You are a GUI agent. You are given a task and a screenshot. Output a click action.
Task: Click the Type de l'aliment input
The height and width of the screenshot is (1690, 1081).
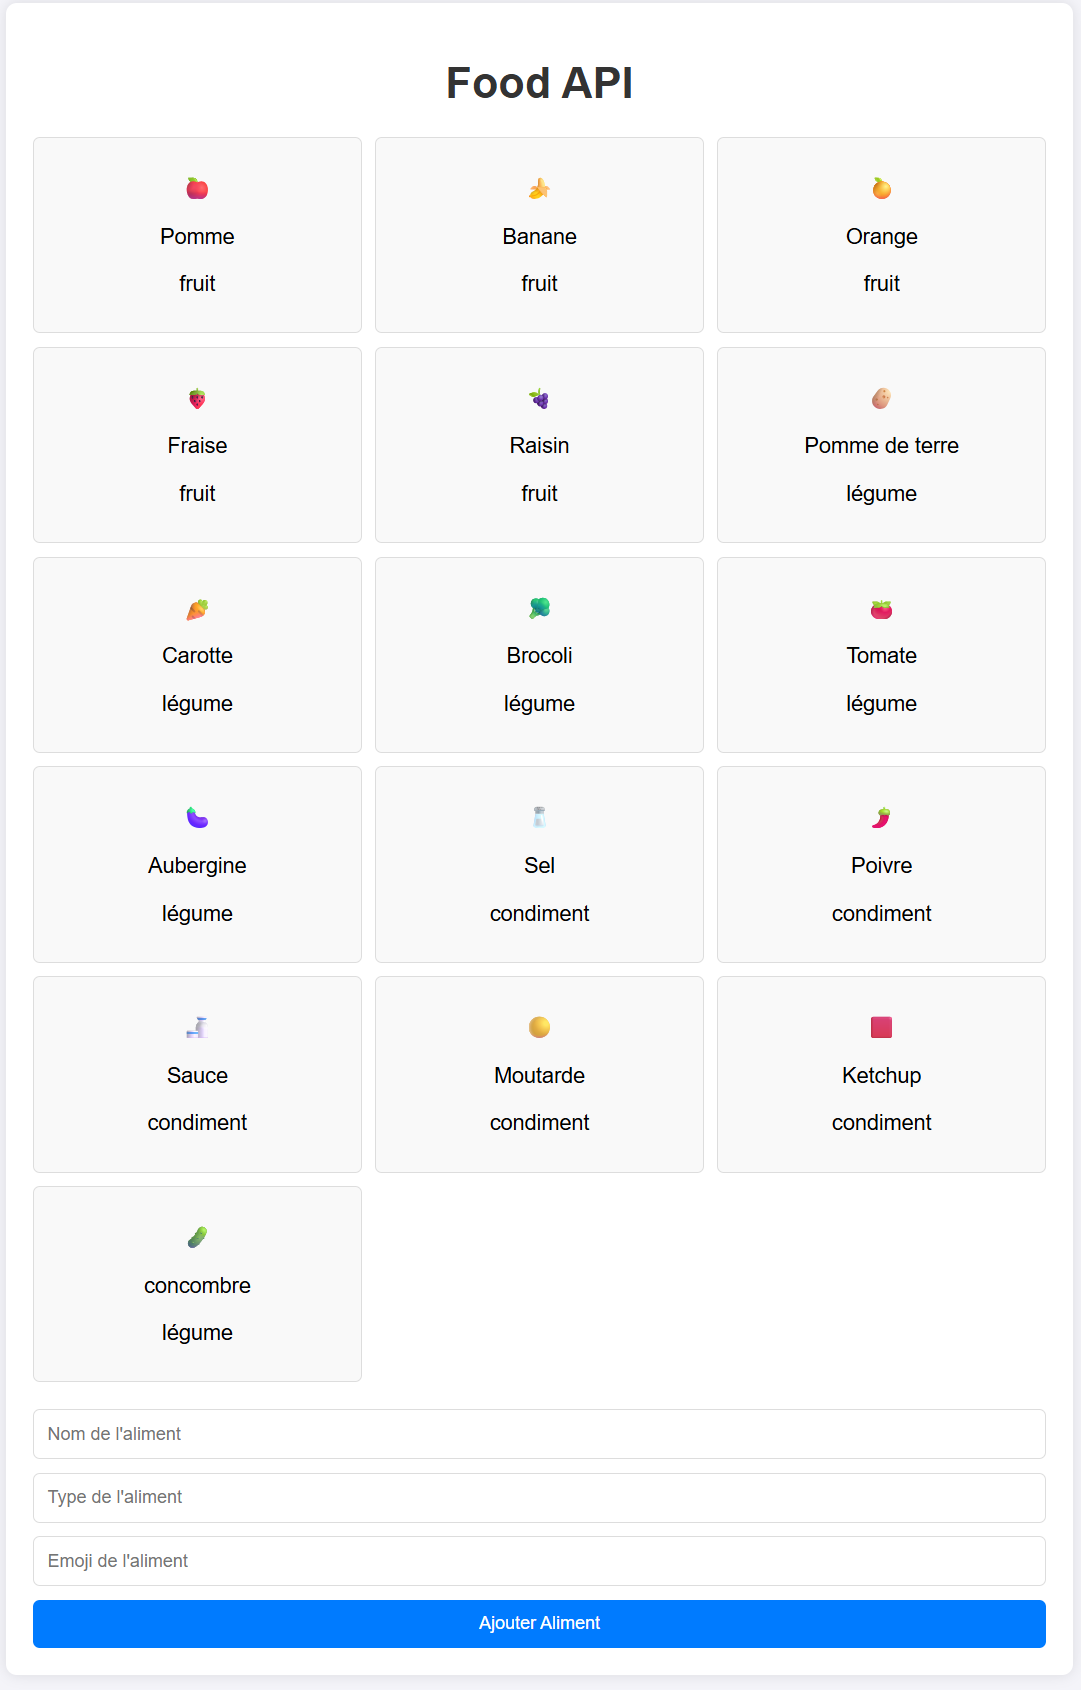coord(539,1497)
